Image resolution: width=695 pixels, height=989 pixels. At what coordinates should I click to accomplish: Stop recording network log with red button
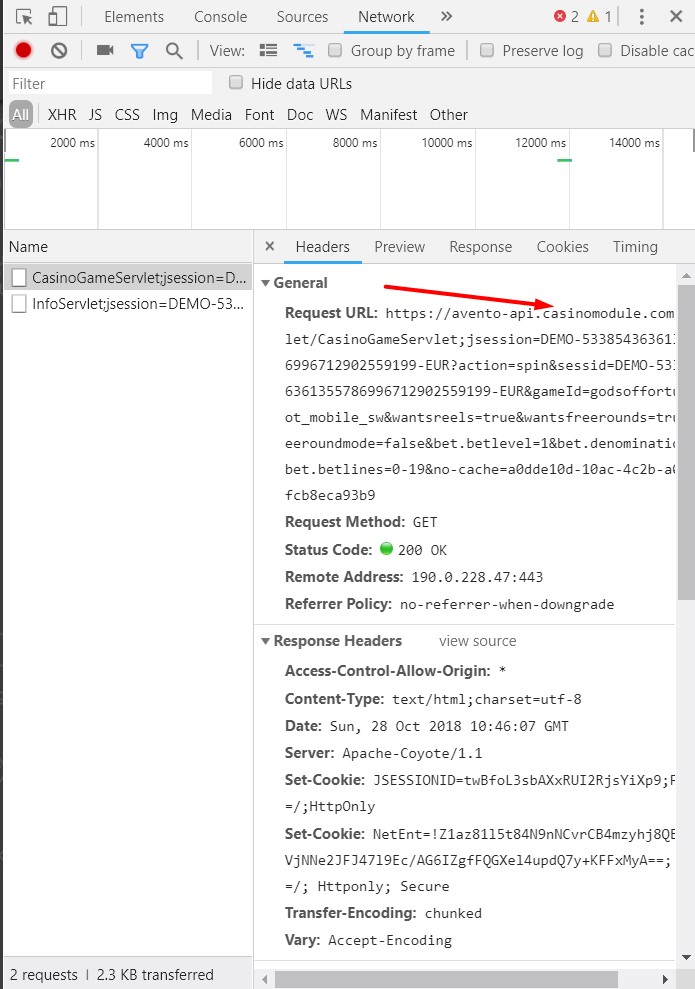(x=24, y=51)
